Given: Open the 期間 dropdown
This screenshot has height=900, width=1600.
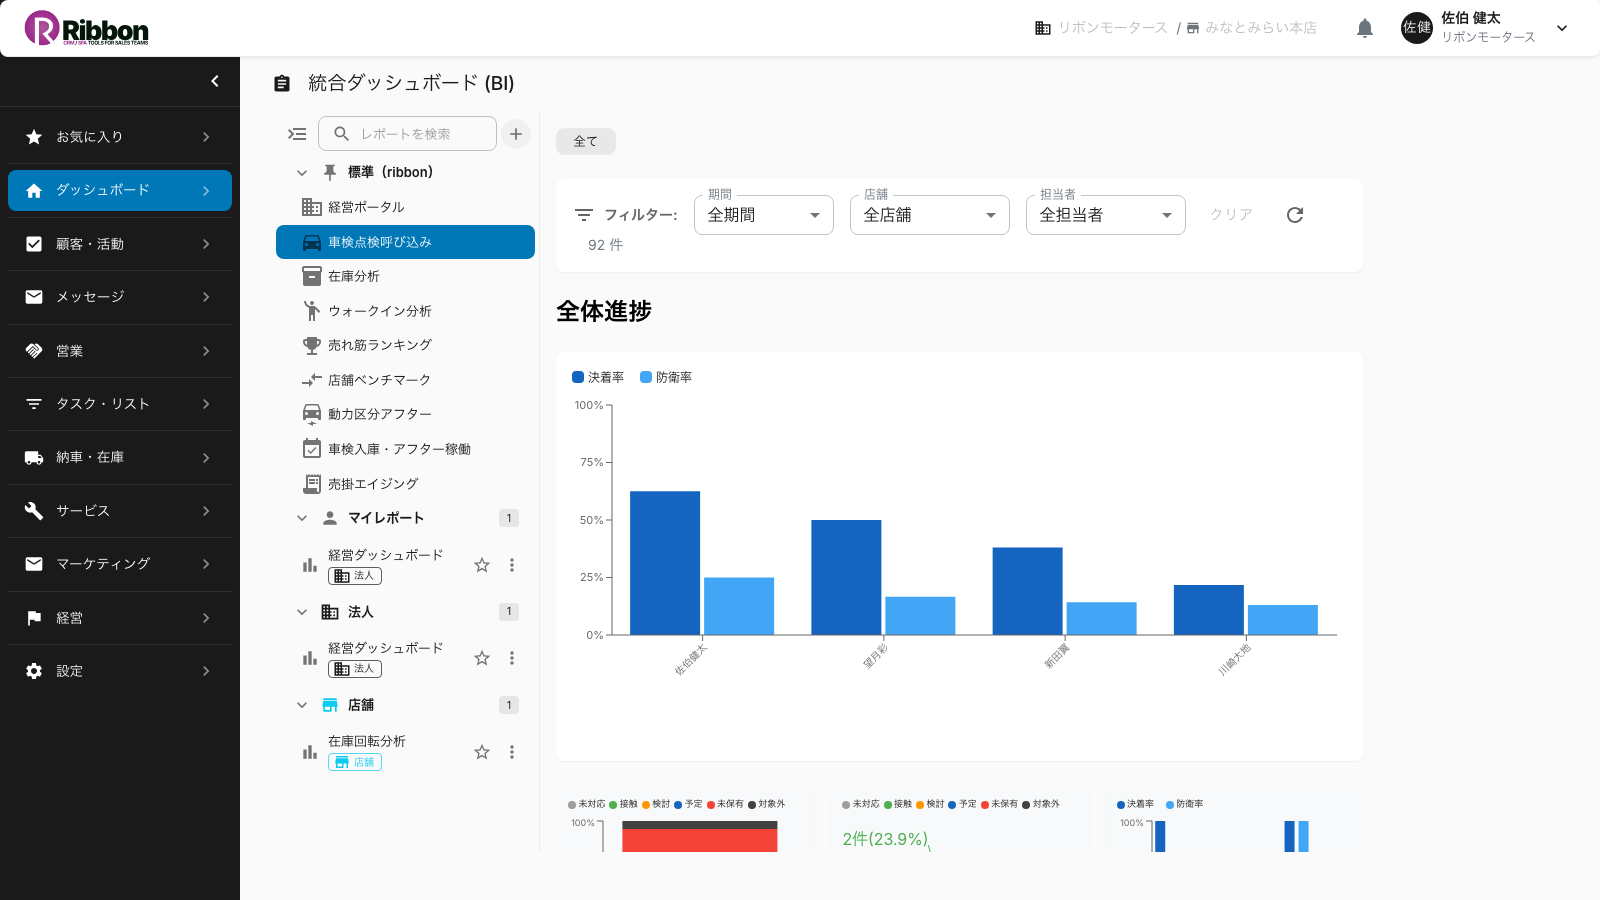Looking at the screenshot, I should pyautogui.click(x=764, y=215).
